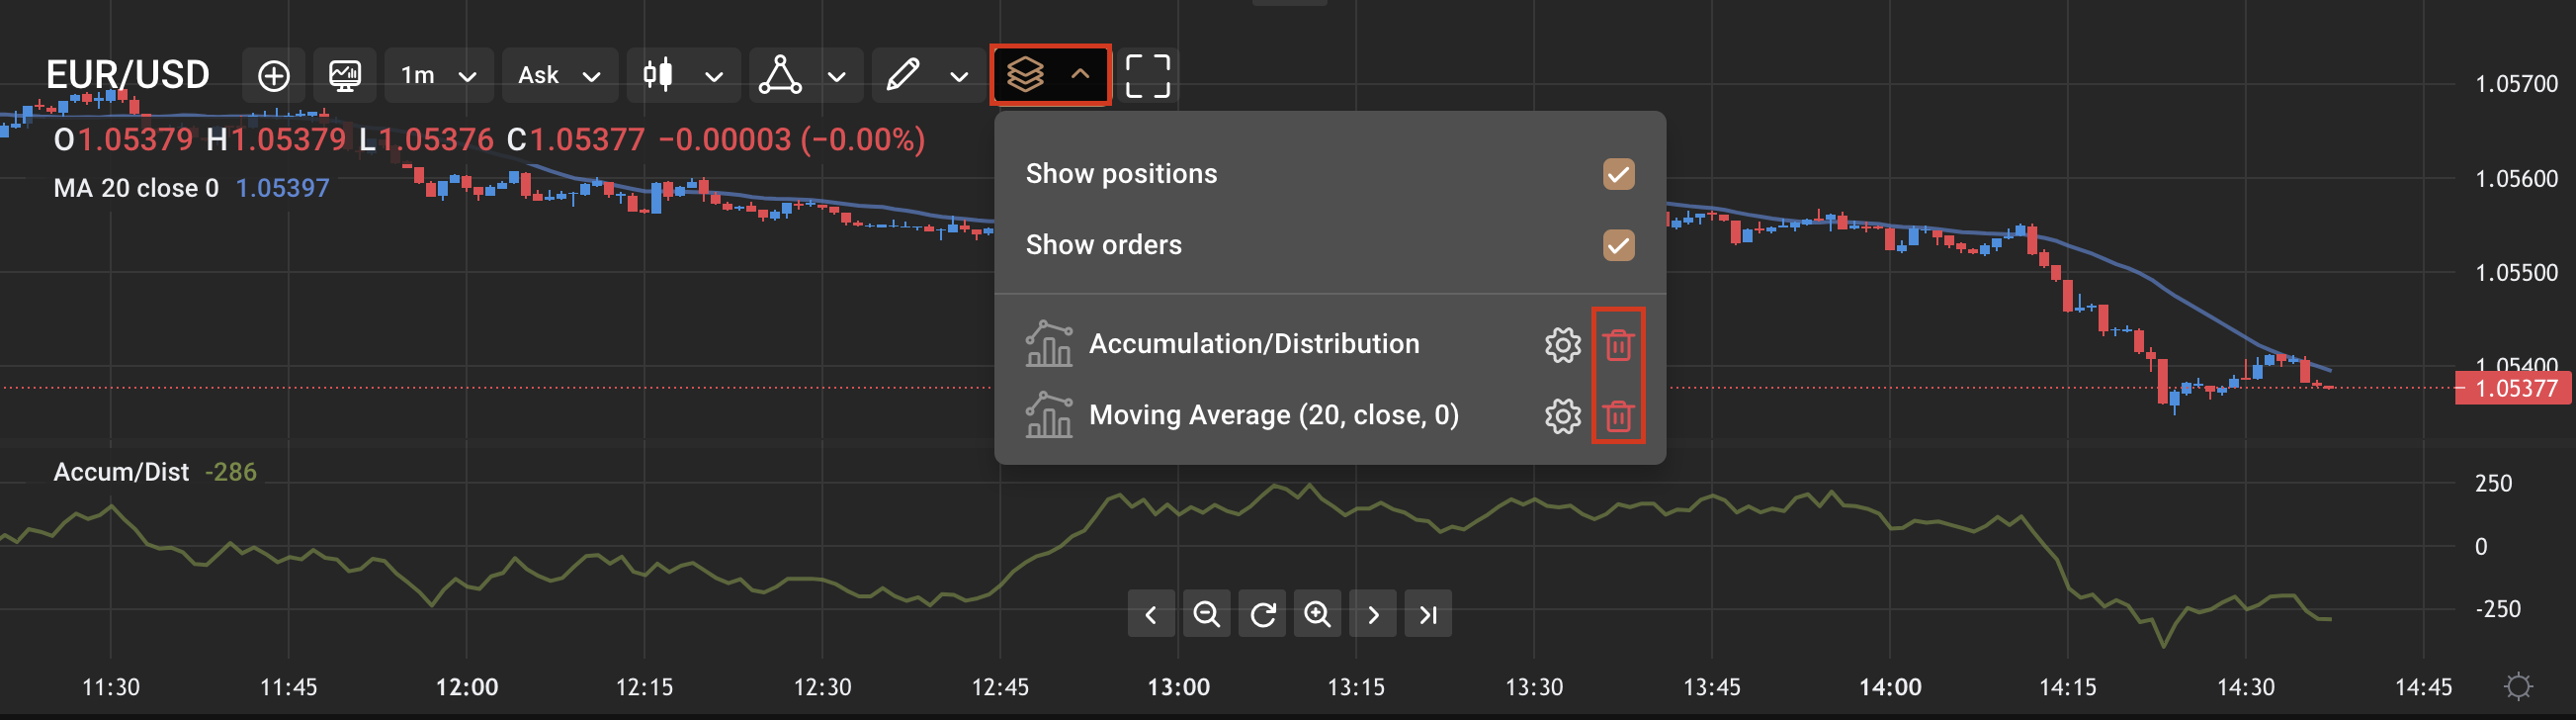Select the candlestick chart type icon
The height and width of the screenshot is (720, 2576).
click(658, 75)
